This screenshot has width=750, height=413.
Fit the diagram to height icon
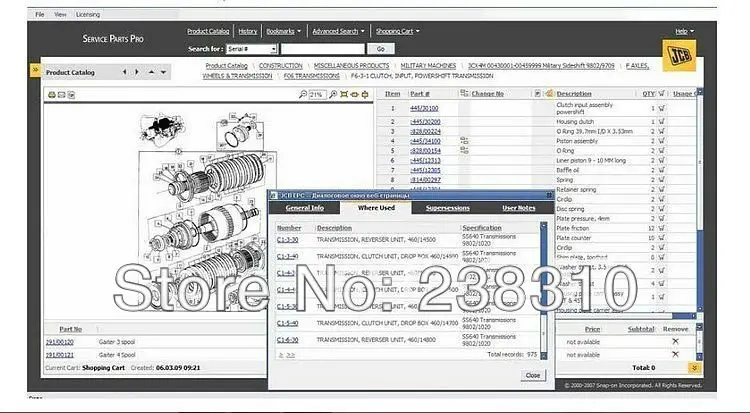[365, 94]
